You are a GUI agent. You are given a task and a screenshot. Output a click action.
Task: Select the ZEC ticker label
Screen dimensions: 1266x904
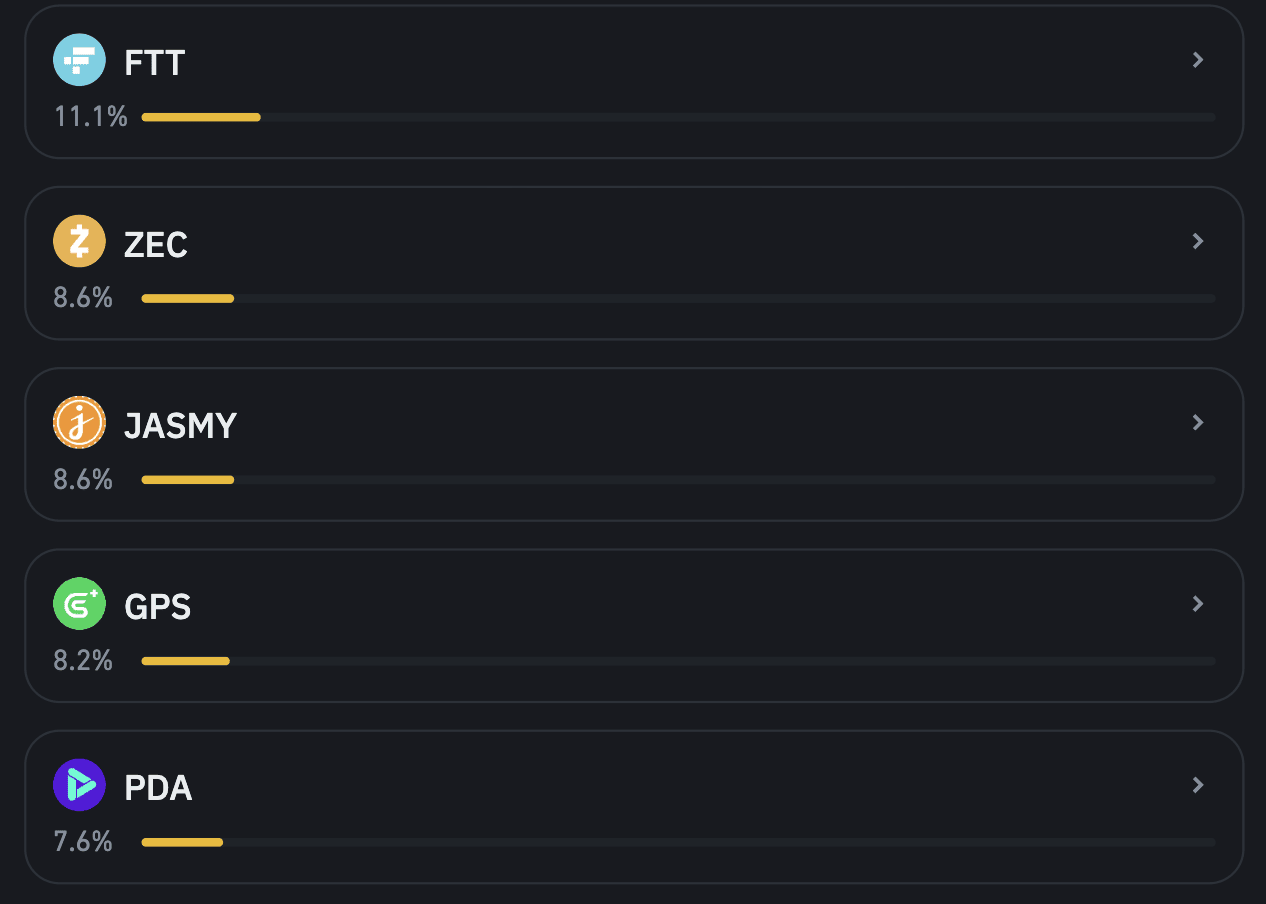click(156, 245)
